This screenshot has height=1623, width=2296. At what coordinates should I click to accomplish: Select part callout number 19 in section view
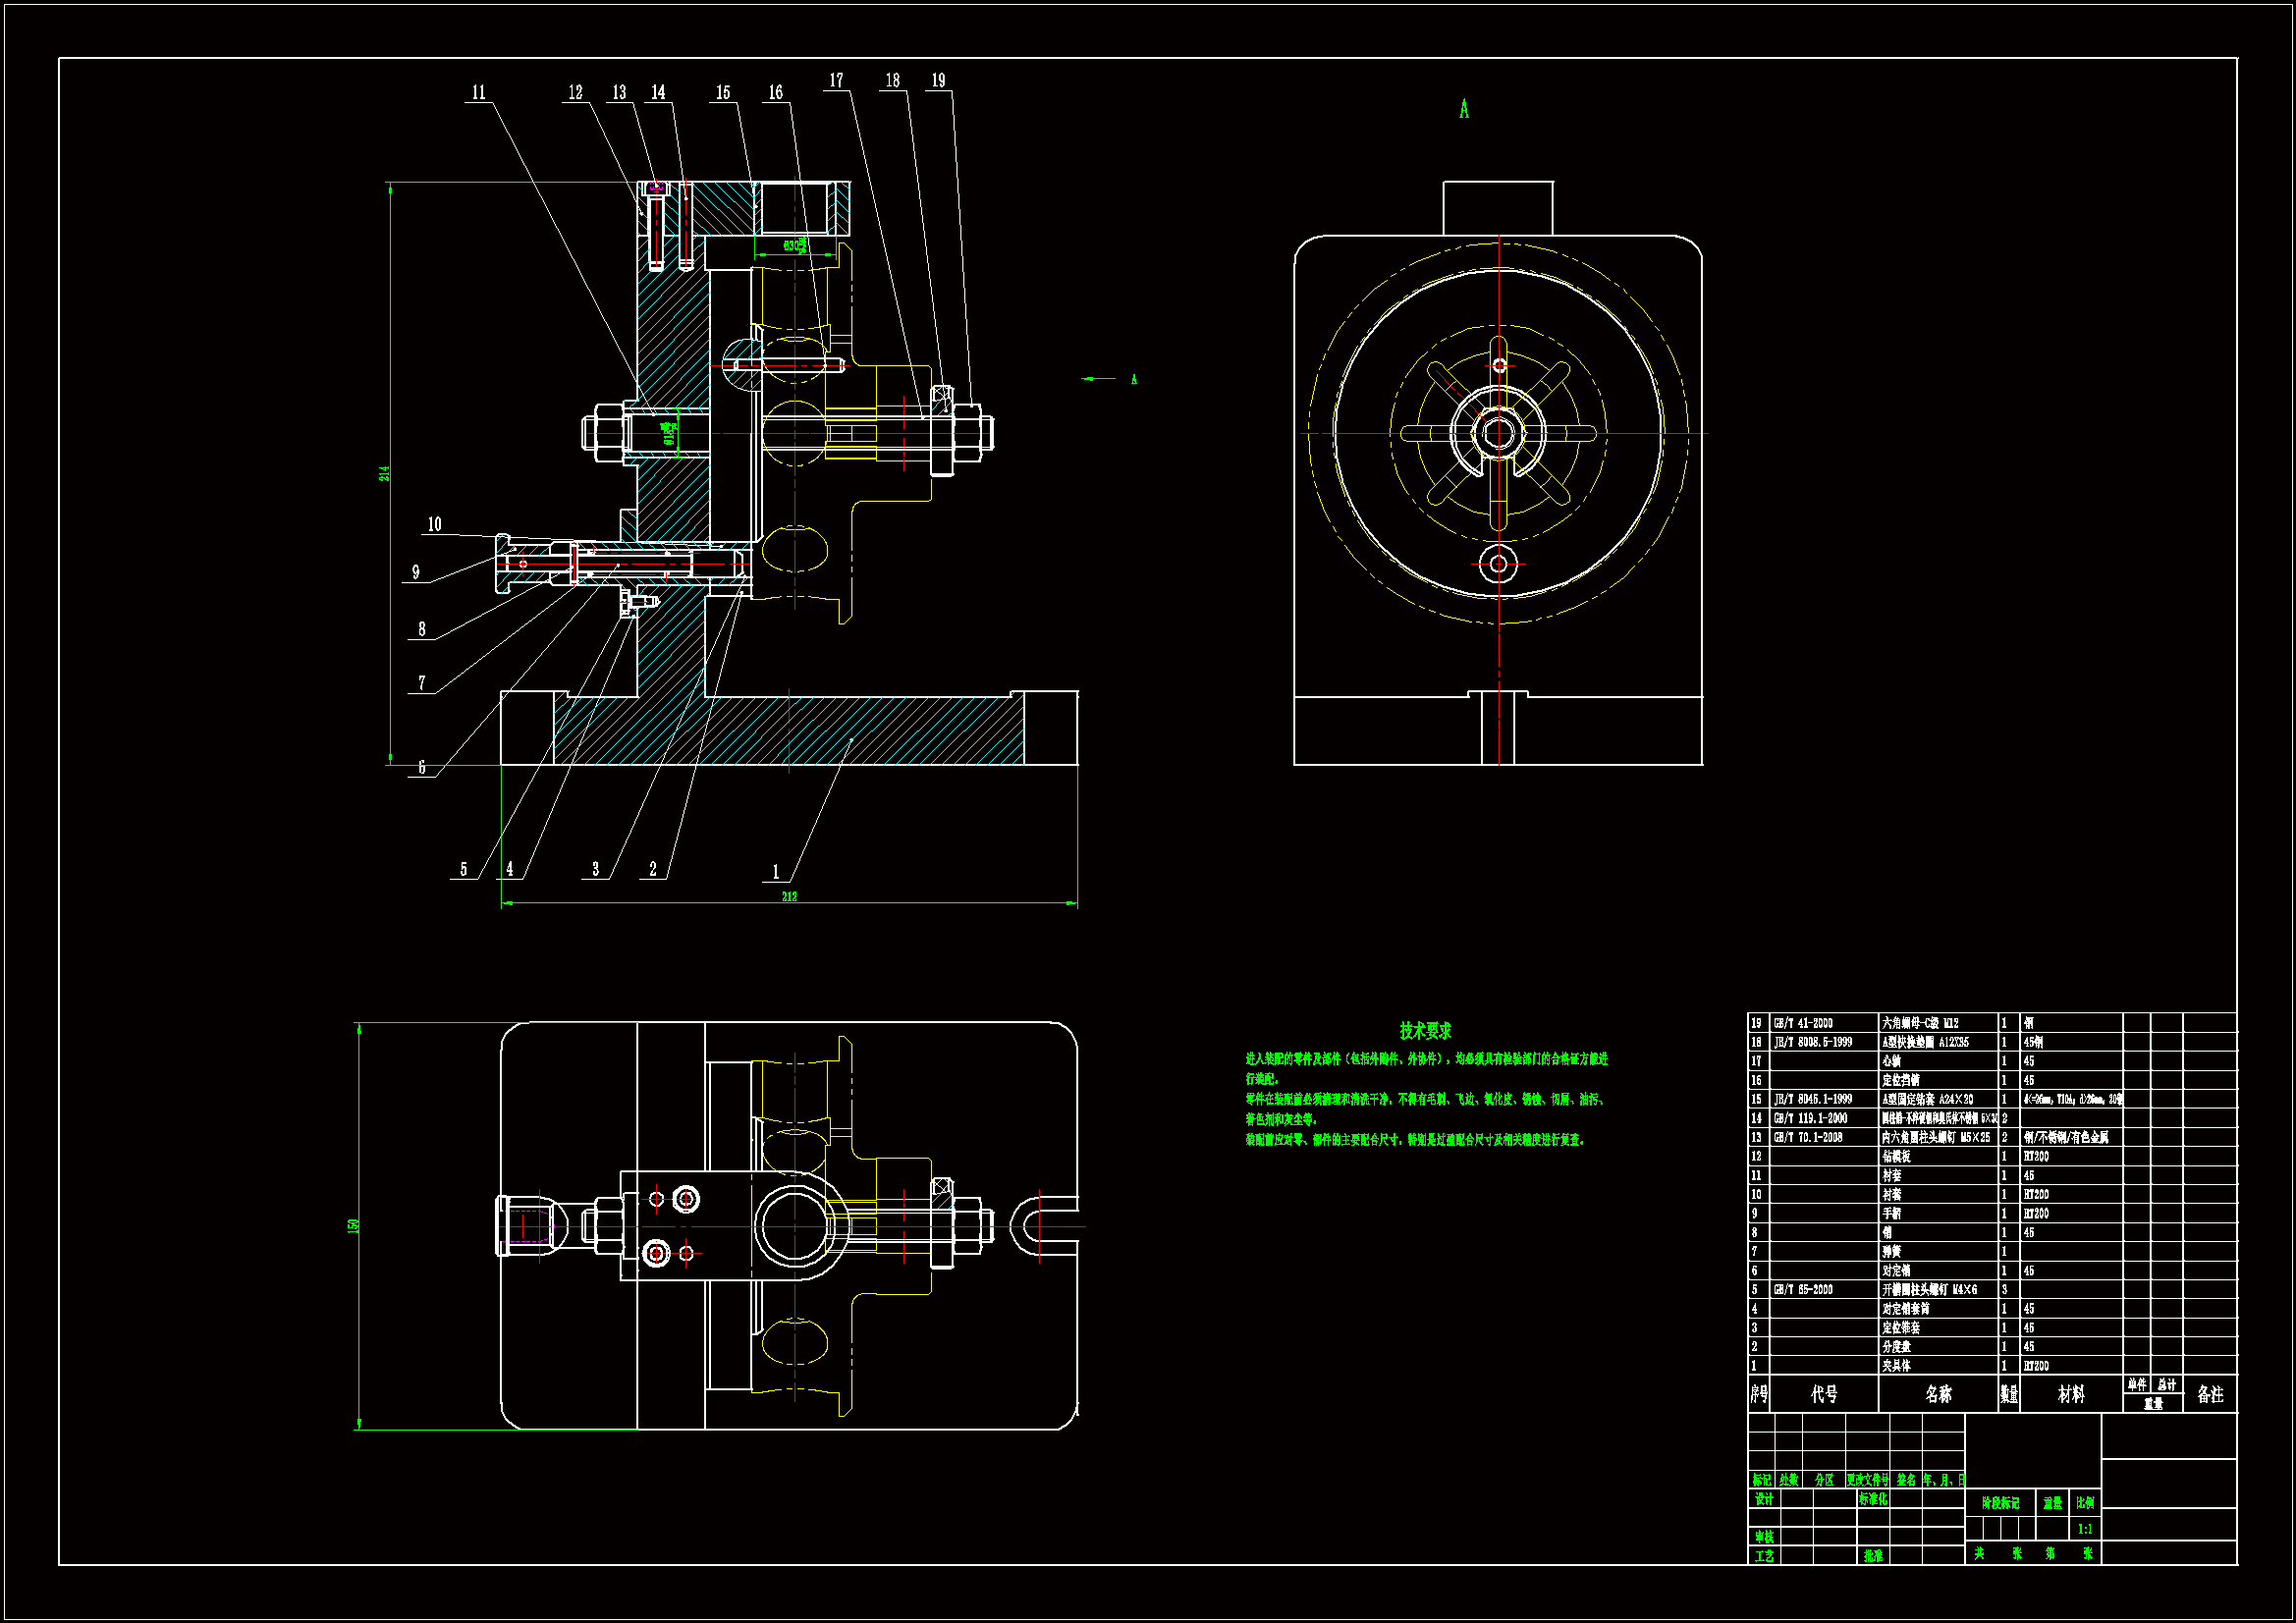pyautogui.click(x=938, y=80)
